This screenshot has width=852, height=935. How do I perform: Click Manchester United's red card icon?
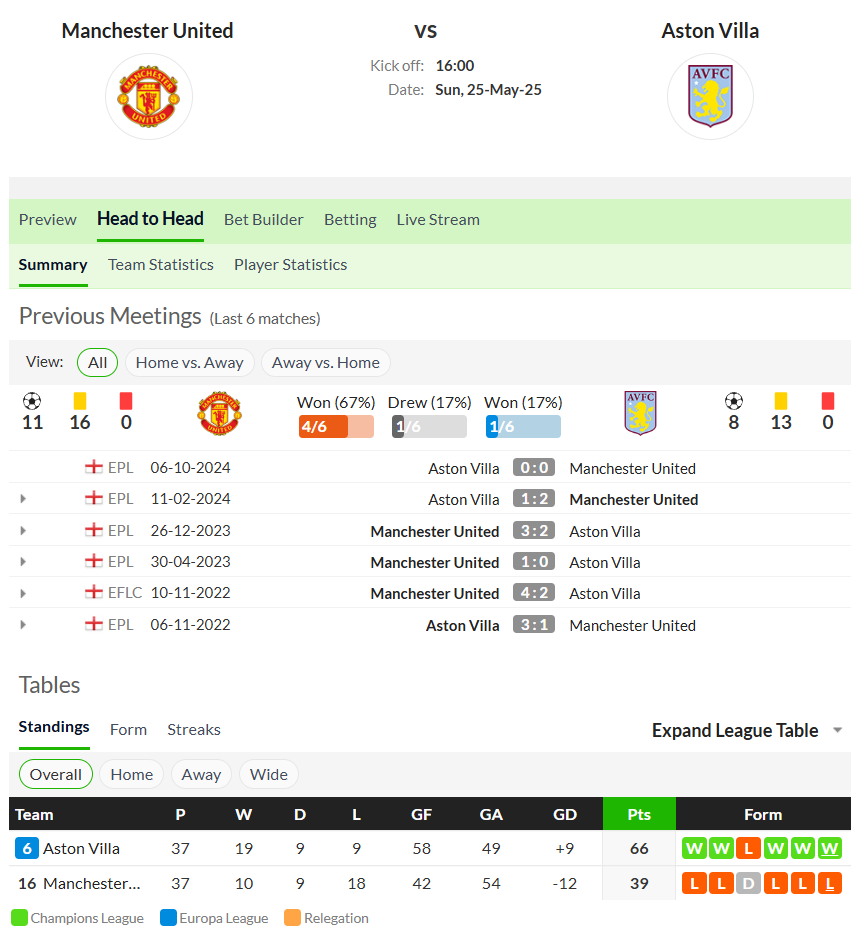click(x=126, y=401)
